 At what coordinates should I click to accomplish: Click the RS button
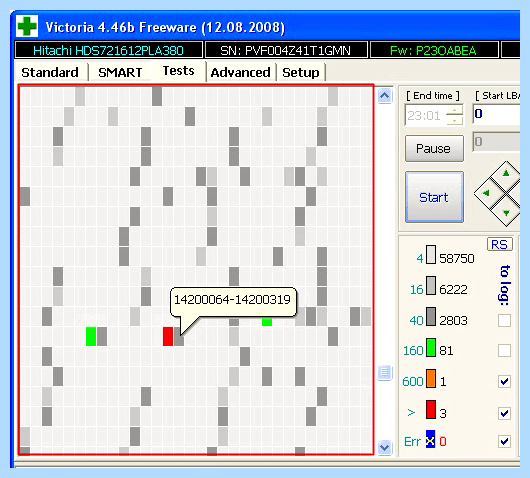click(x=500, y=244)
